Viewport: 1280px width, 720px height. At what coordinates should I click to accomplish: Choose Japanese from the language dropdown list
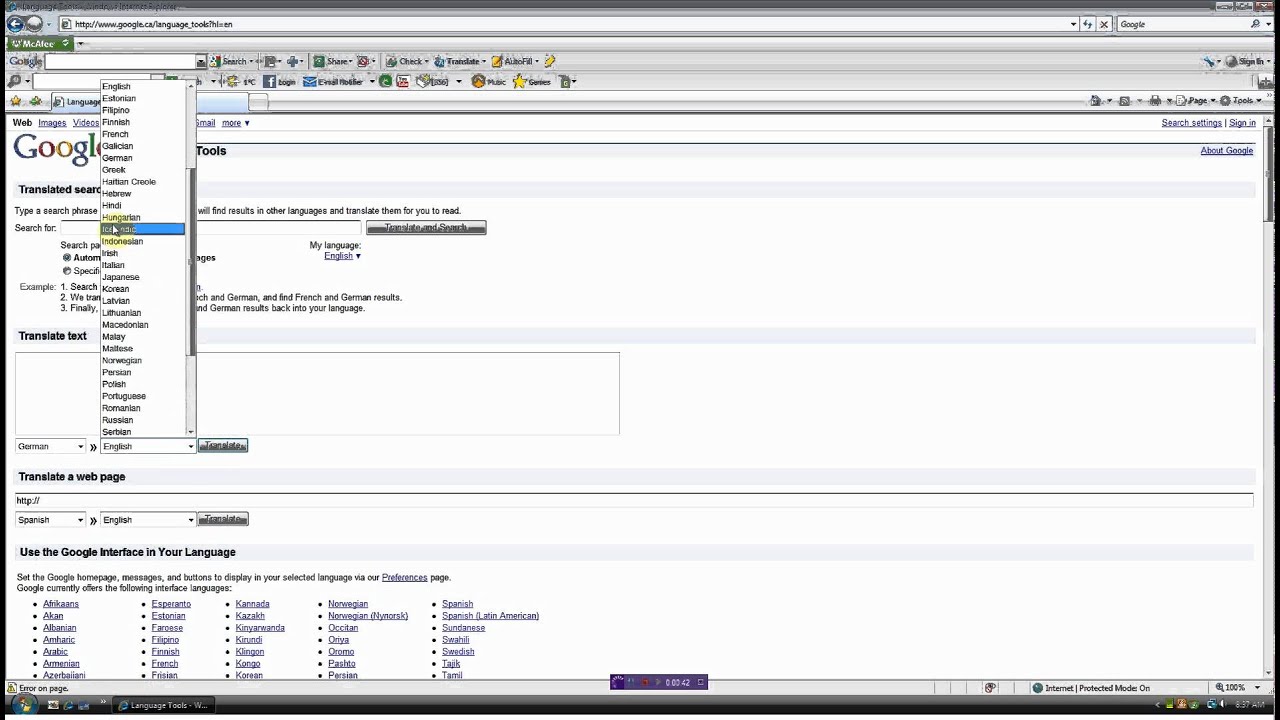(142, 277)
